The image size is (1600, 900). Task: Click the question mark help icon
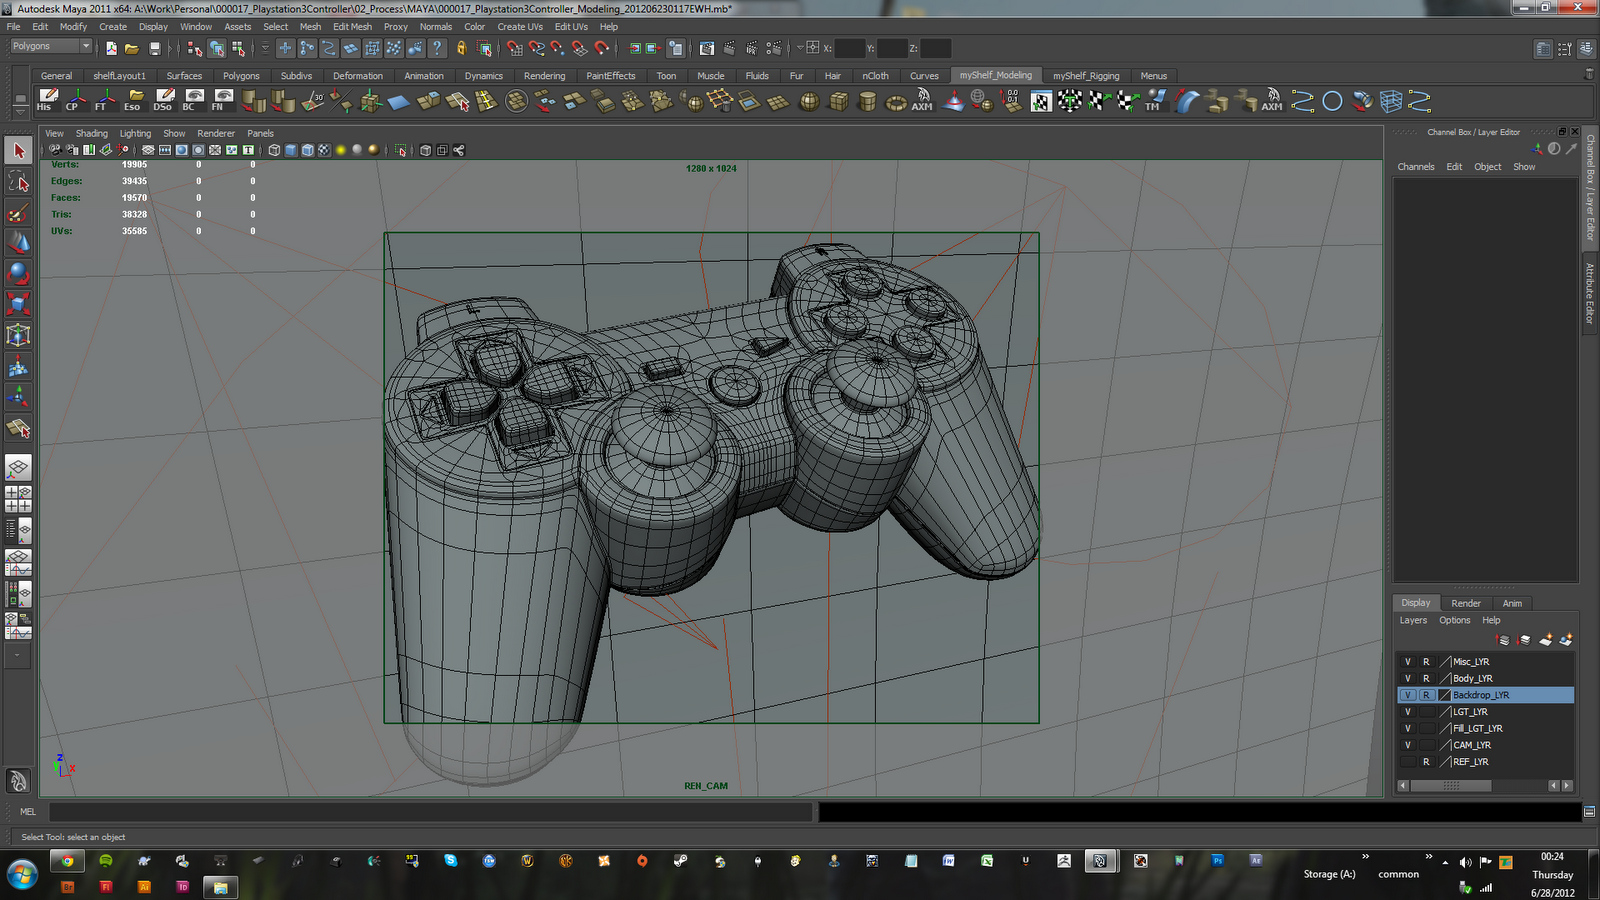pyautogui.click(x=437, y=48)
